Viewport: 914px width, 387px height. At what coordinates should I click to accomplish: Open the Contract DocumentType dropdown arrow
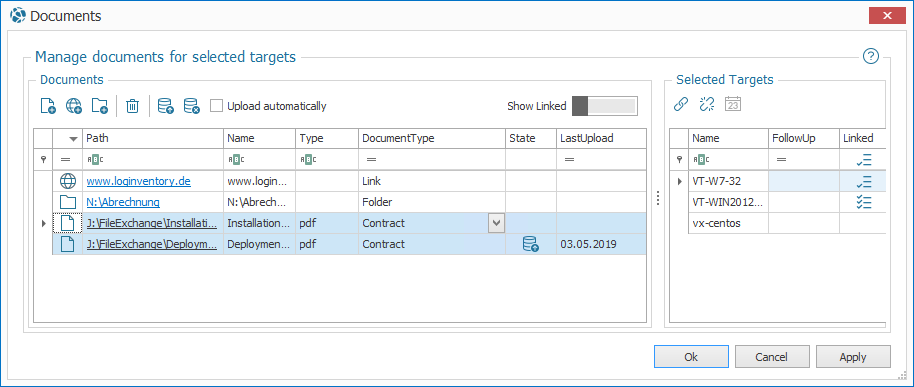[x=496, y=223]
